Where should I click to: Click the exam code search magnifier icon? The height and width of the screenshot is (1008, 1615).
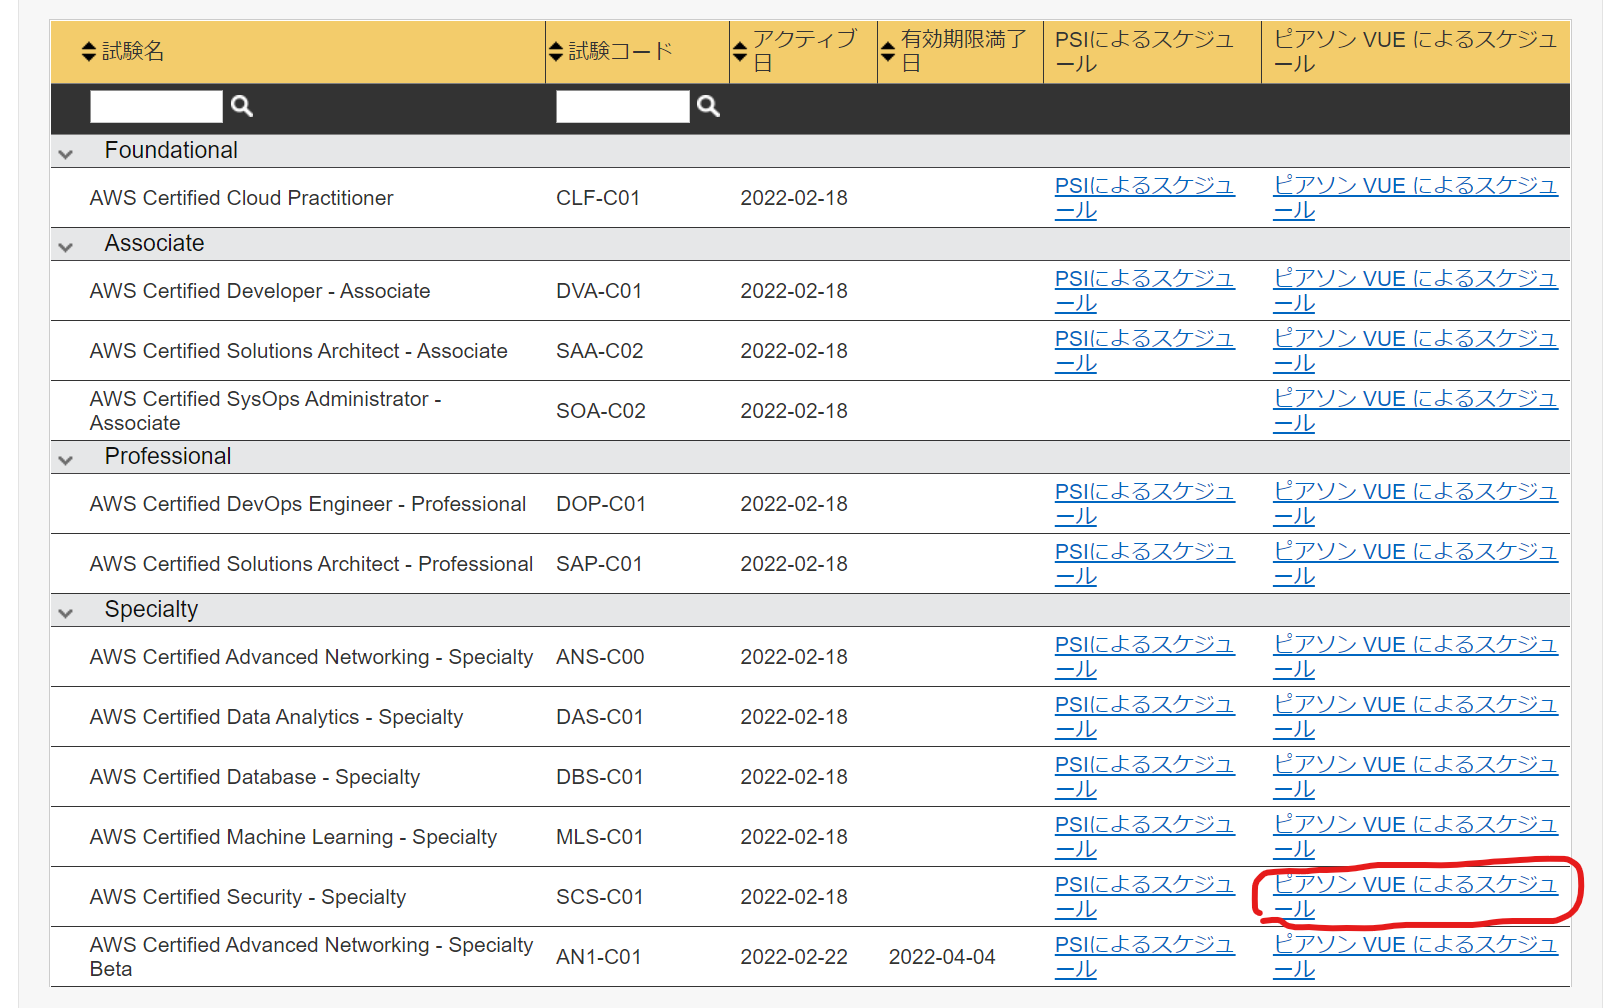709,106
